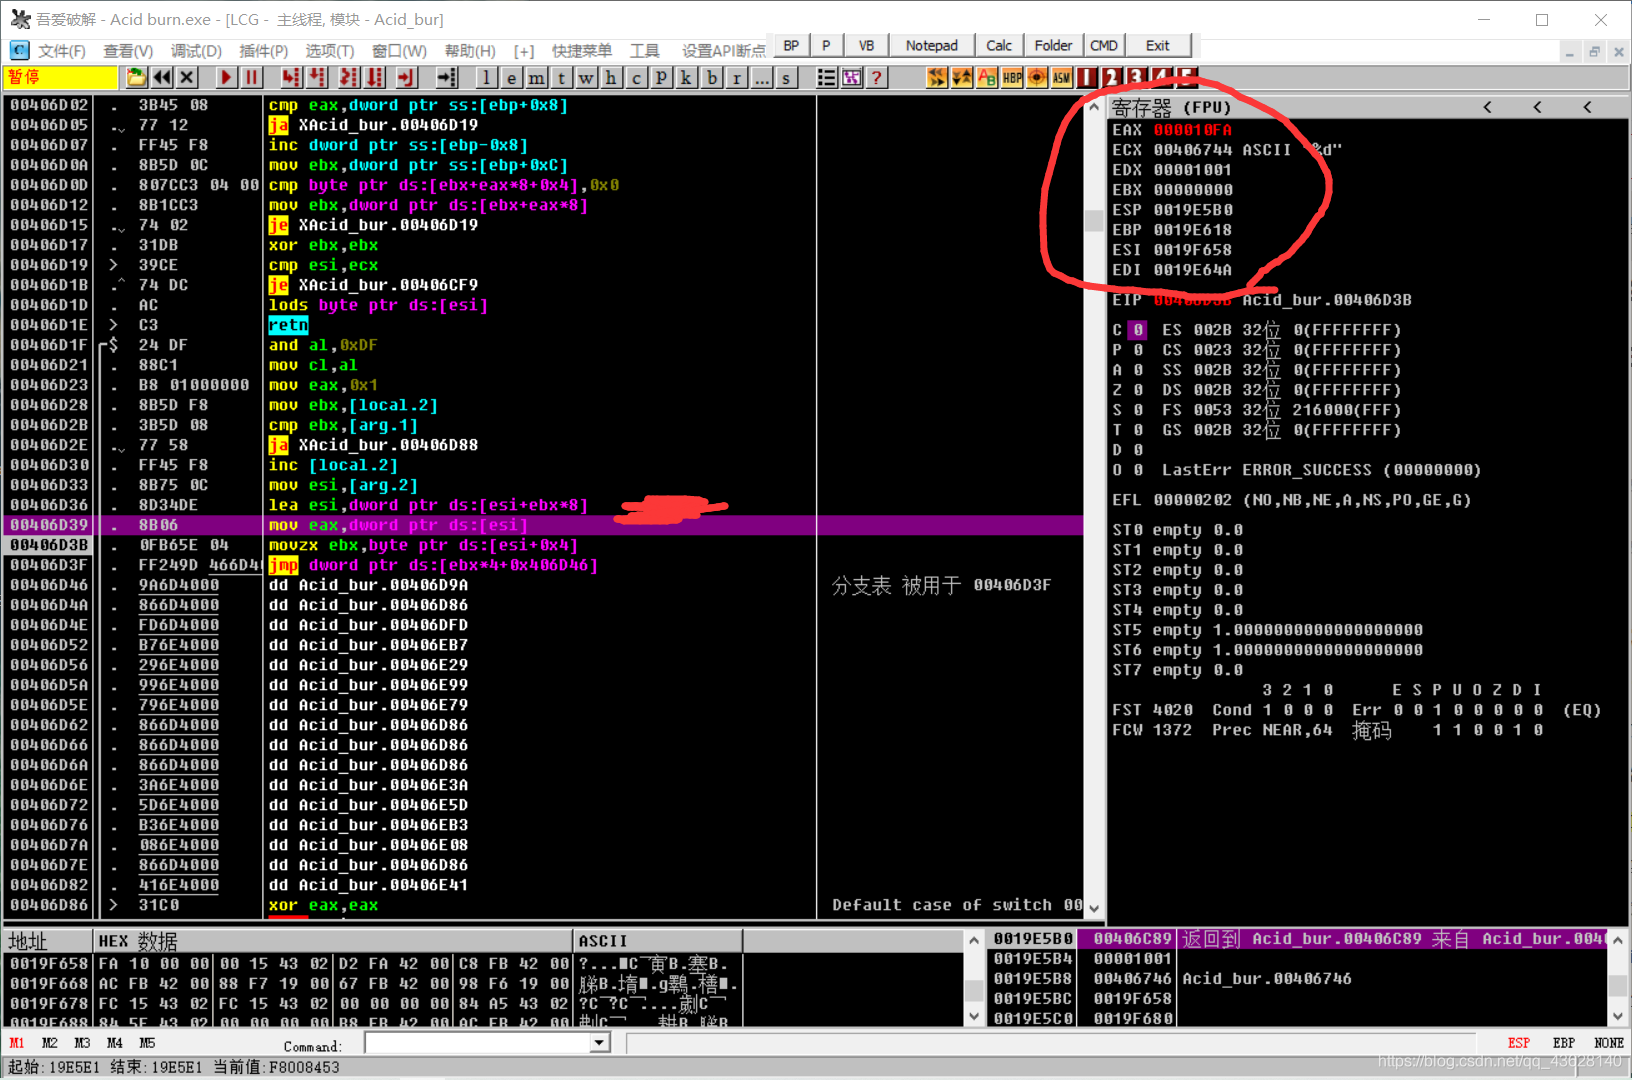Open the 调试(D) menu

pyautogui.click(x=196, y=51)
